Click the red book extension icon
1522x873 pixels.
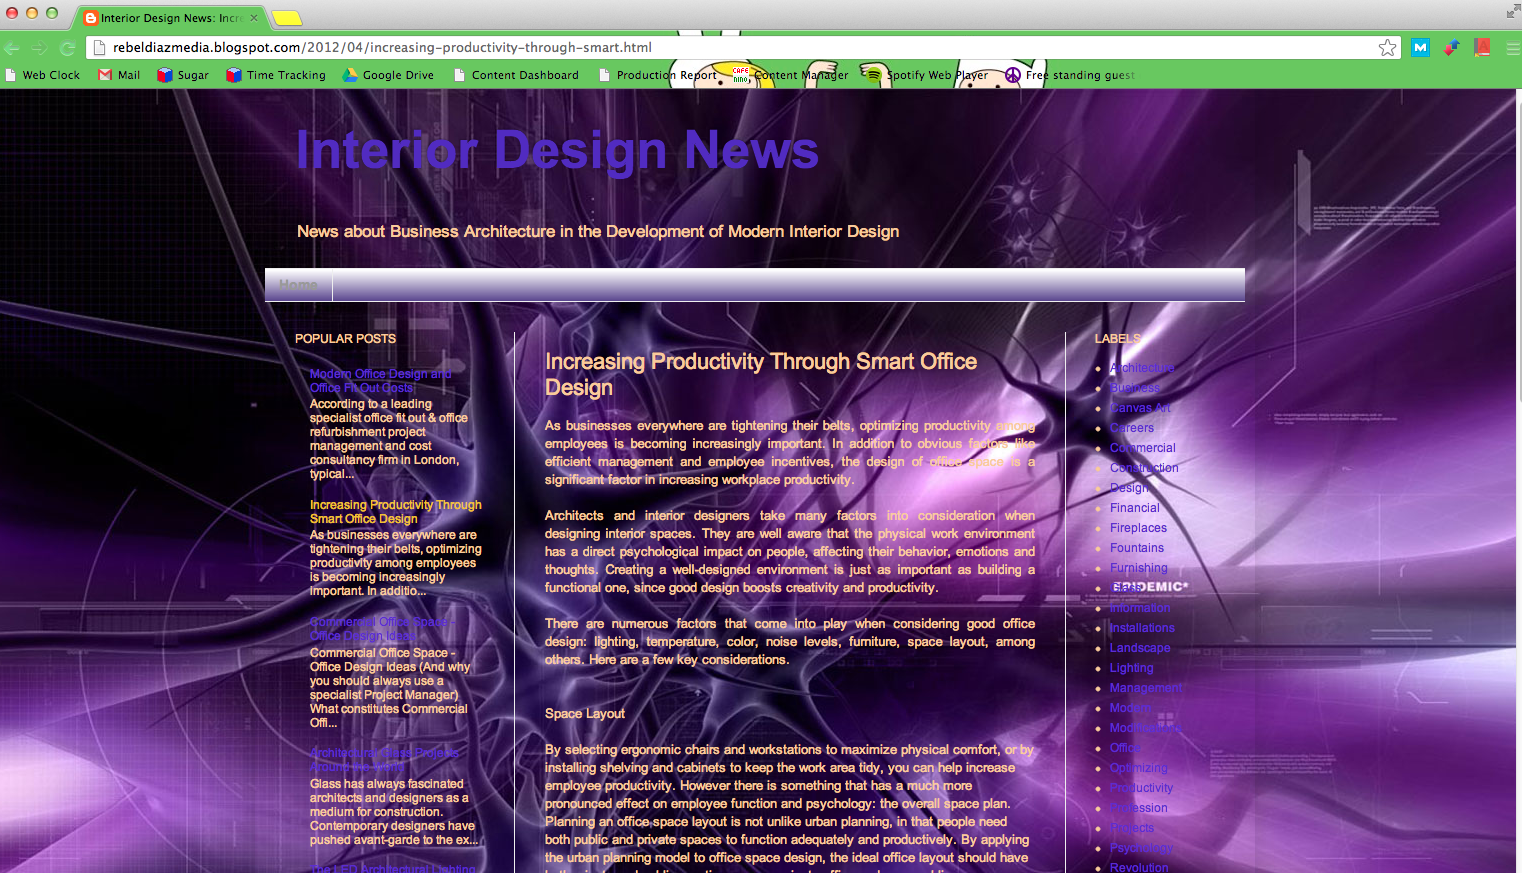tap(1482, 47)
